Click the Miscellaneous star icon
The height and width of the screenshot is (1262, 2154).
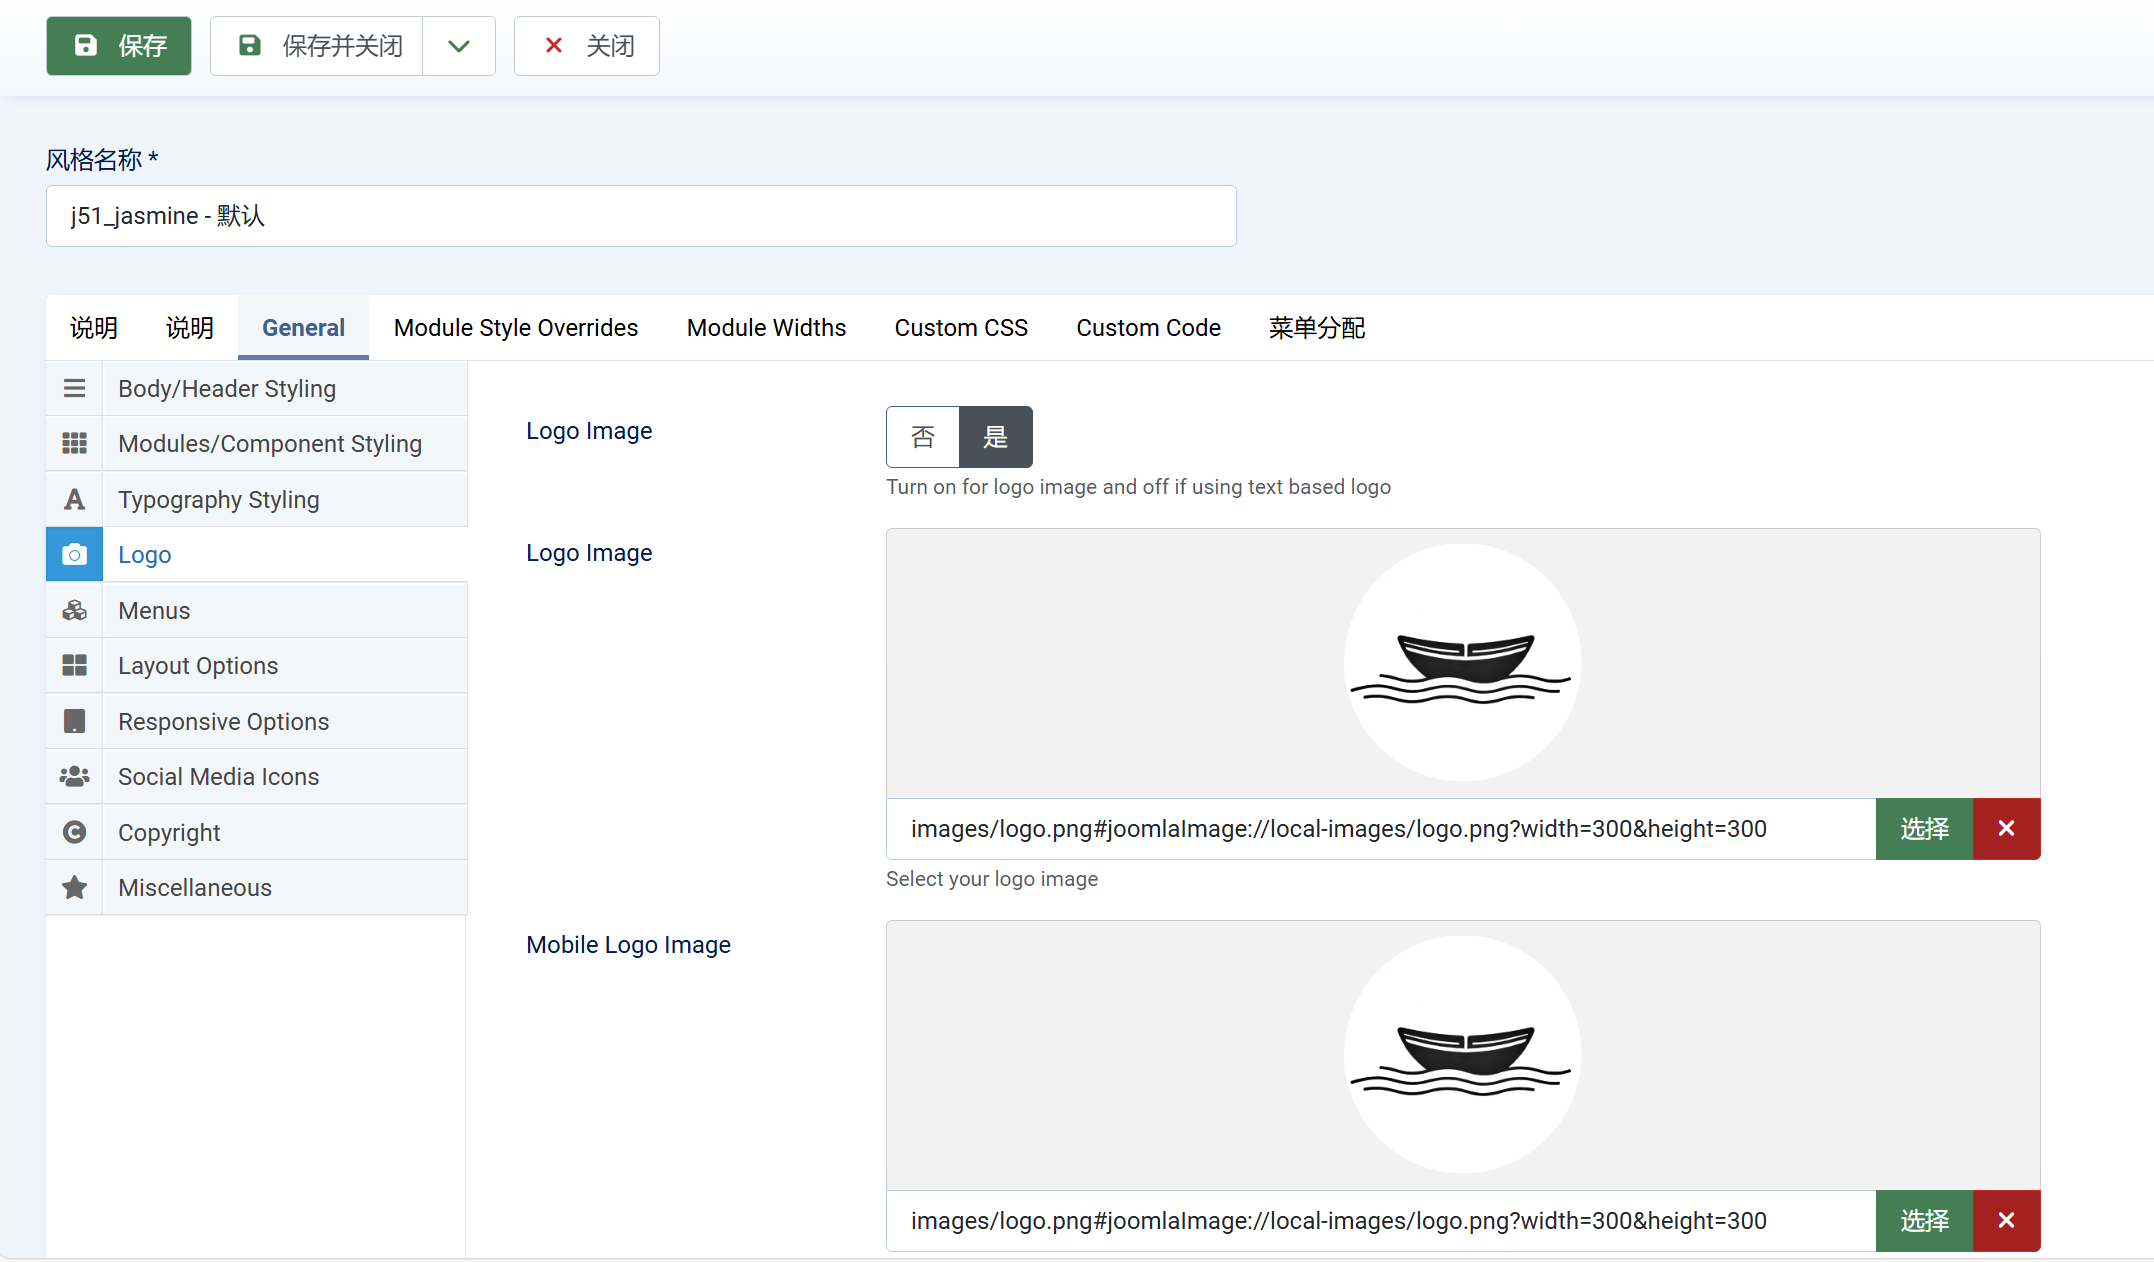tap(74, 887)
